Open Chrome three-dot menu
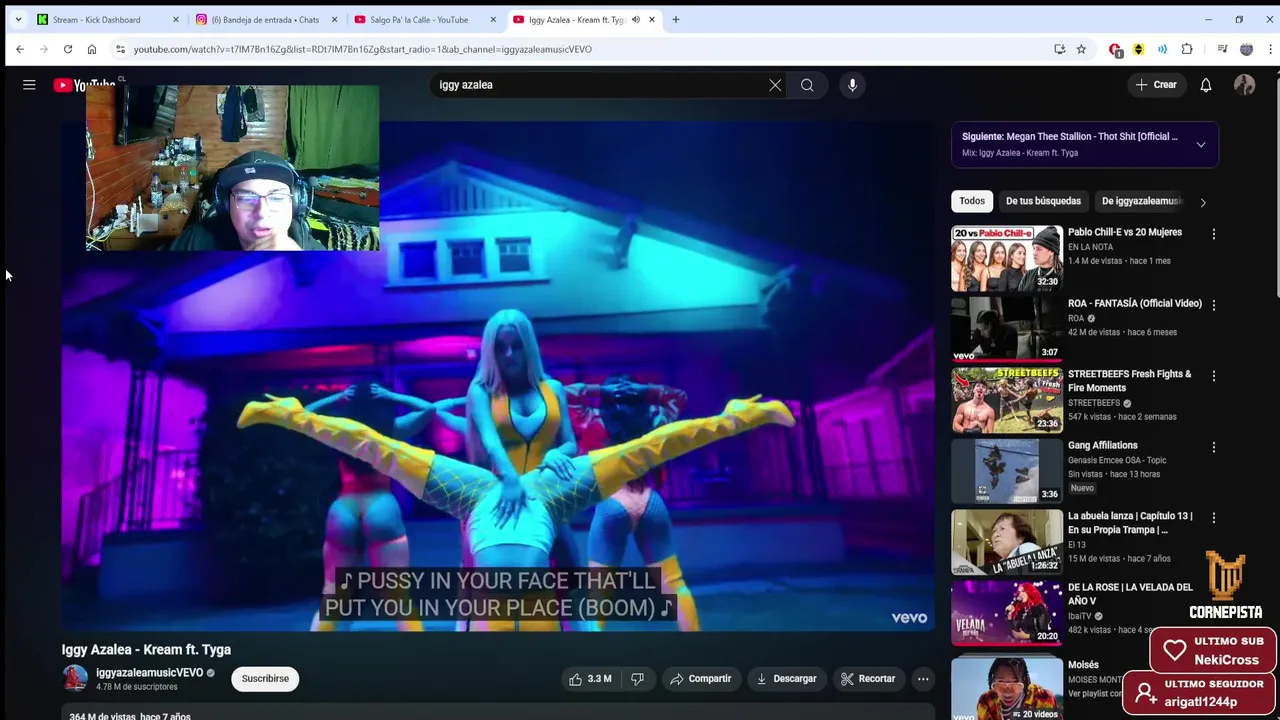 point(1270,49)
